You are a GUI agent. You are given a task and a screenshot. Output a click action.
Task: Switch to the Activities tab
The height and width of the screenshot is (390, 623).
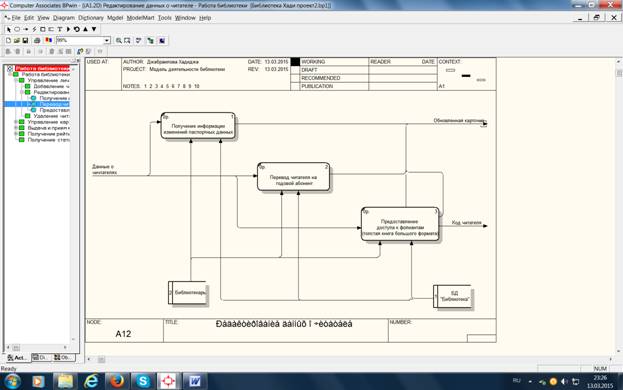tap(17, 358)
